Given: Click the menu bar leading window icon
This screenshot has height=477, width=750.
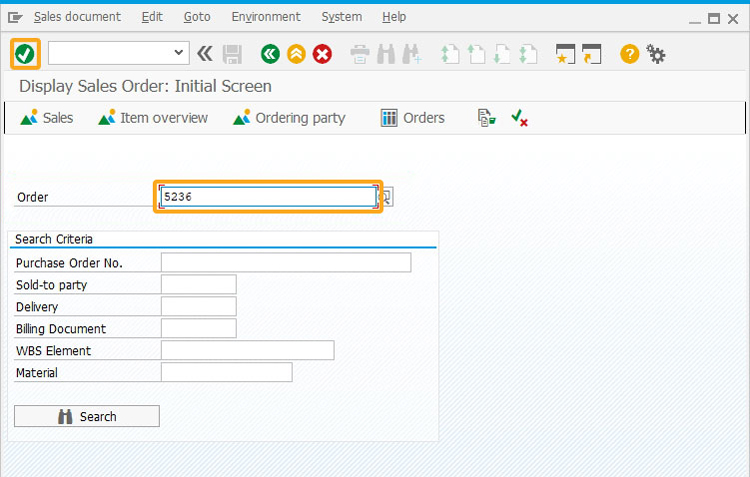Looking at the screenshot, I should (x=15, y=18).
